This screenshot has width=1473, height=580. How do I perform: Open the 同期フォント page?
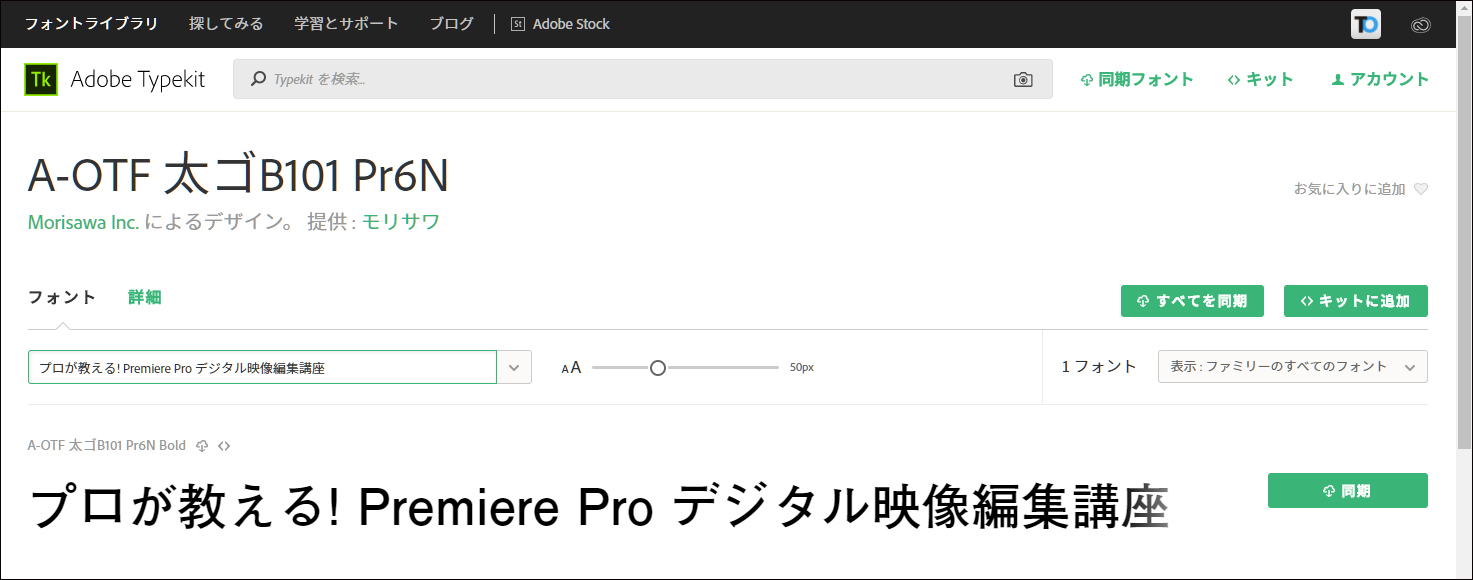coord(1137,80)
